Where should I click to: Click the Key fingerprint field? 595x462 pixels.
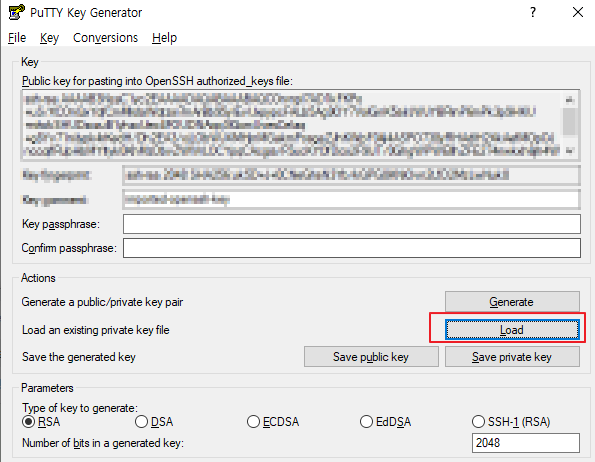tap(352, 175)
